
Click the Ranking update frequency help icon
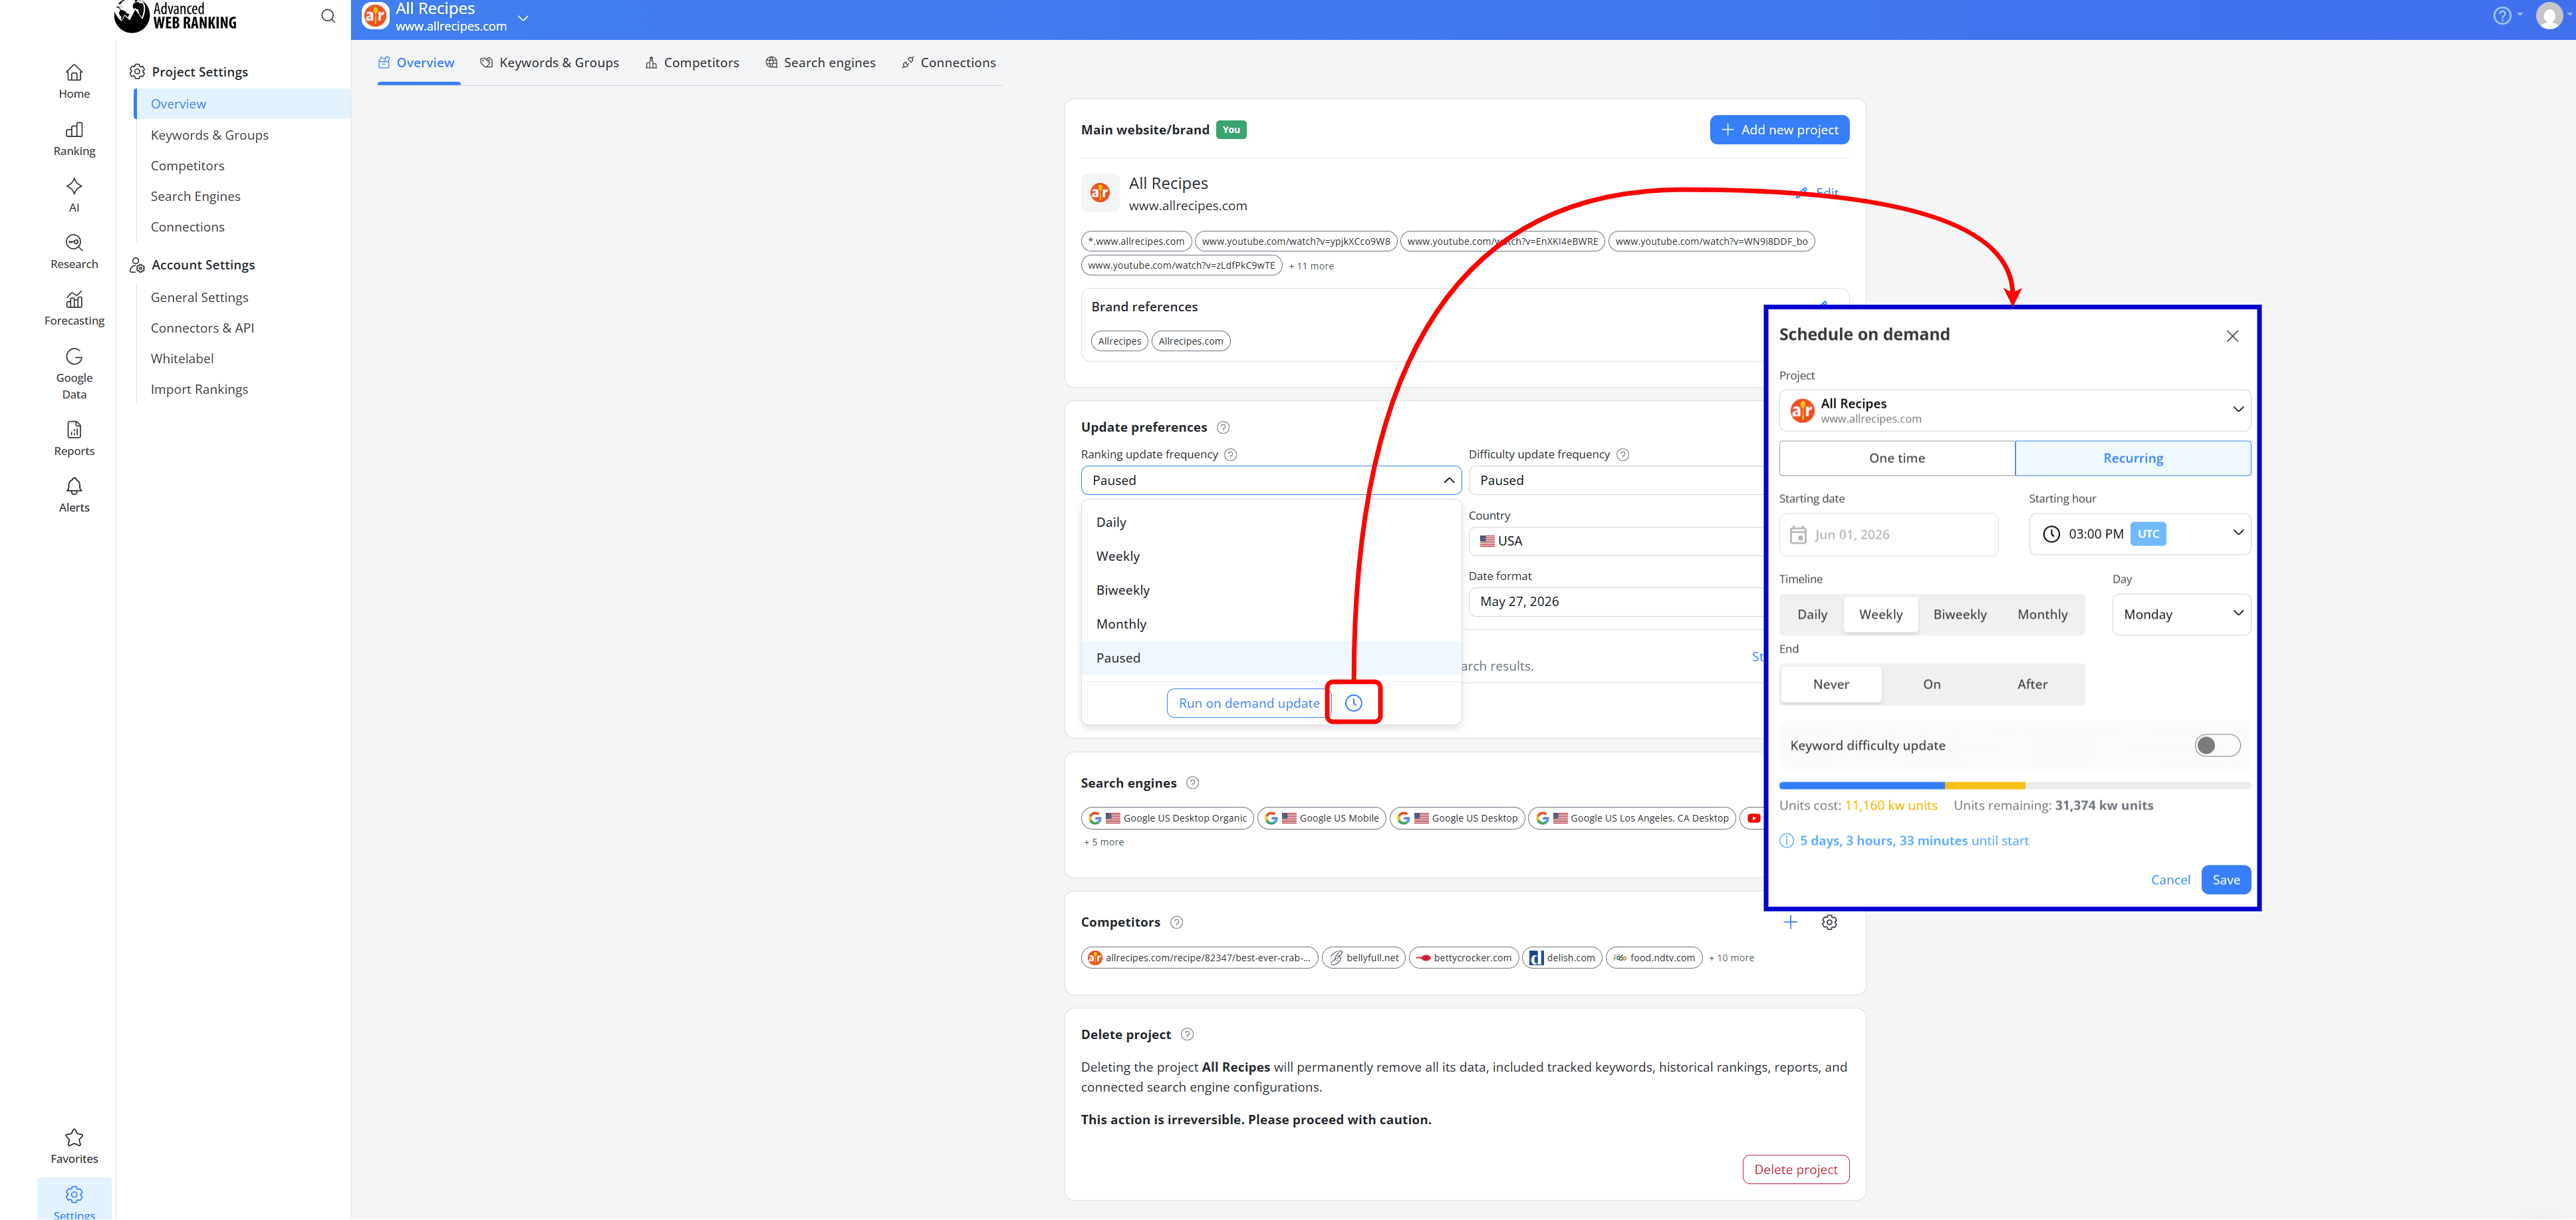1231,455
